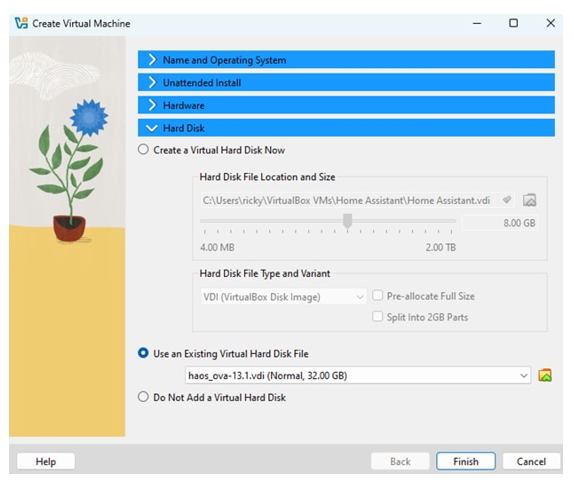Click disk location browse icon beside path
Viewport: 574px width, 487px height.
(529, 200)
